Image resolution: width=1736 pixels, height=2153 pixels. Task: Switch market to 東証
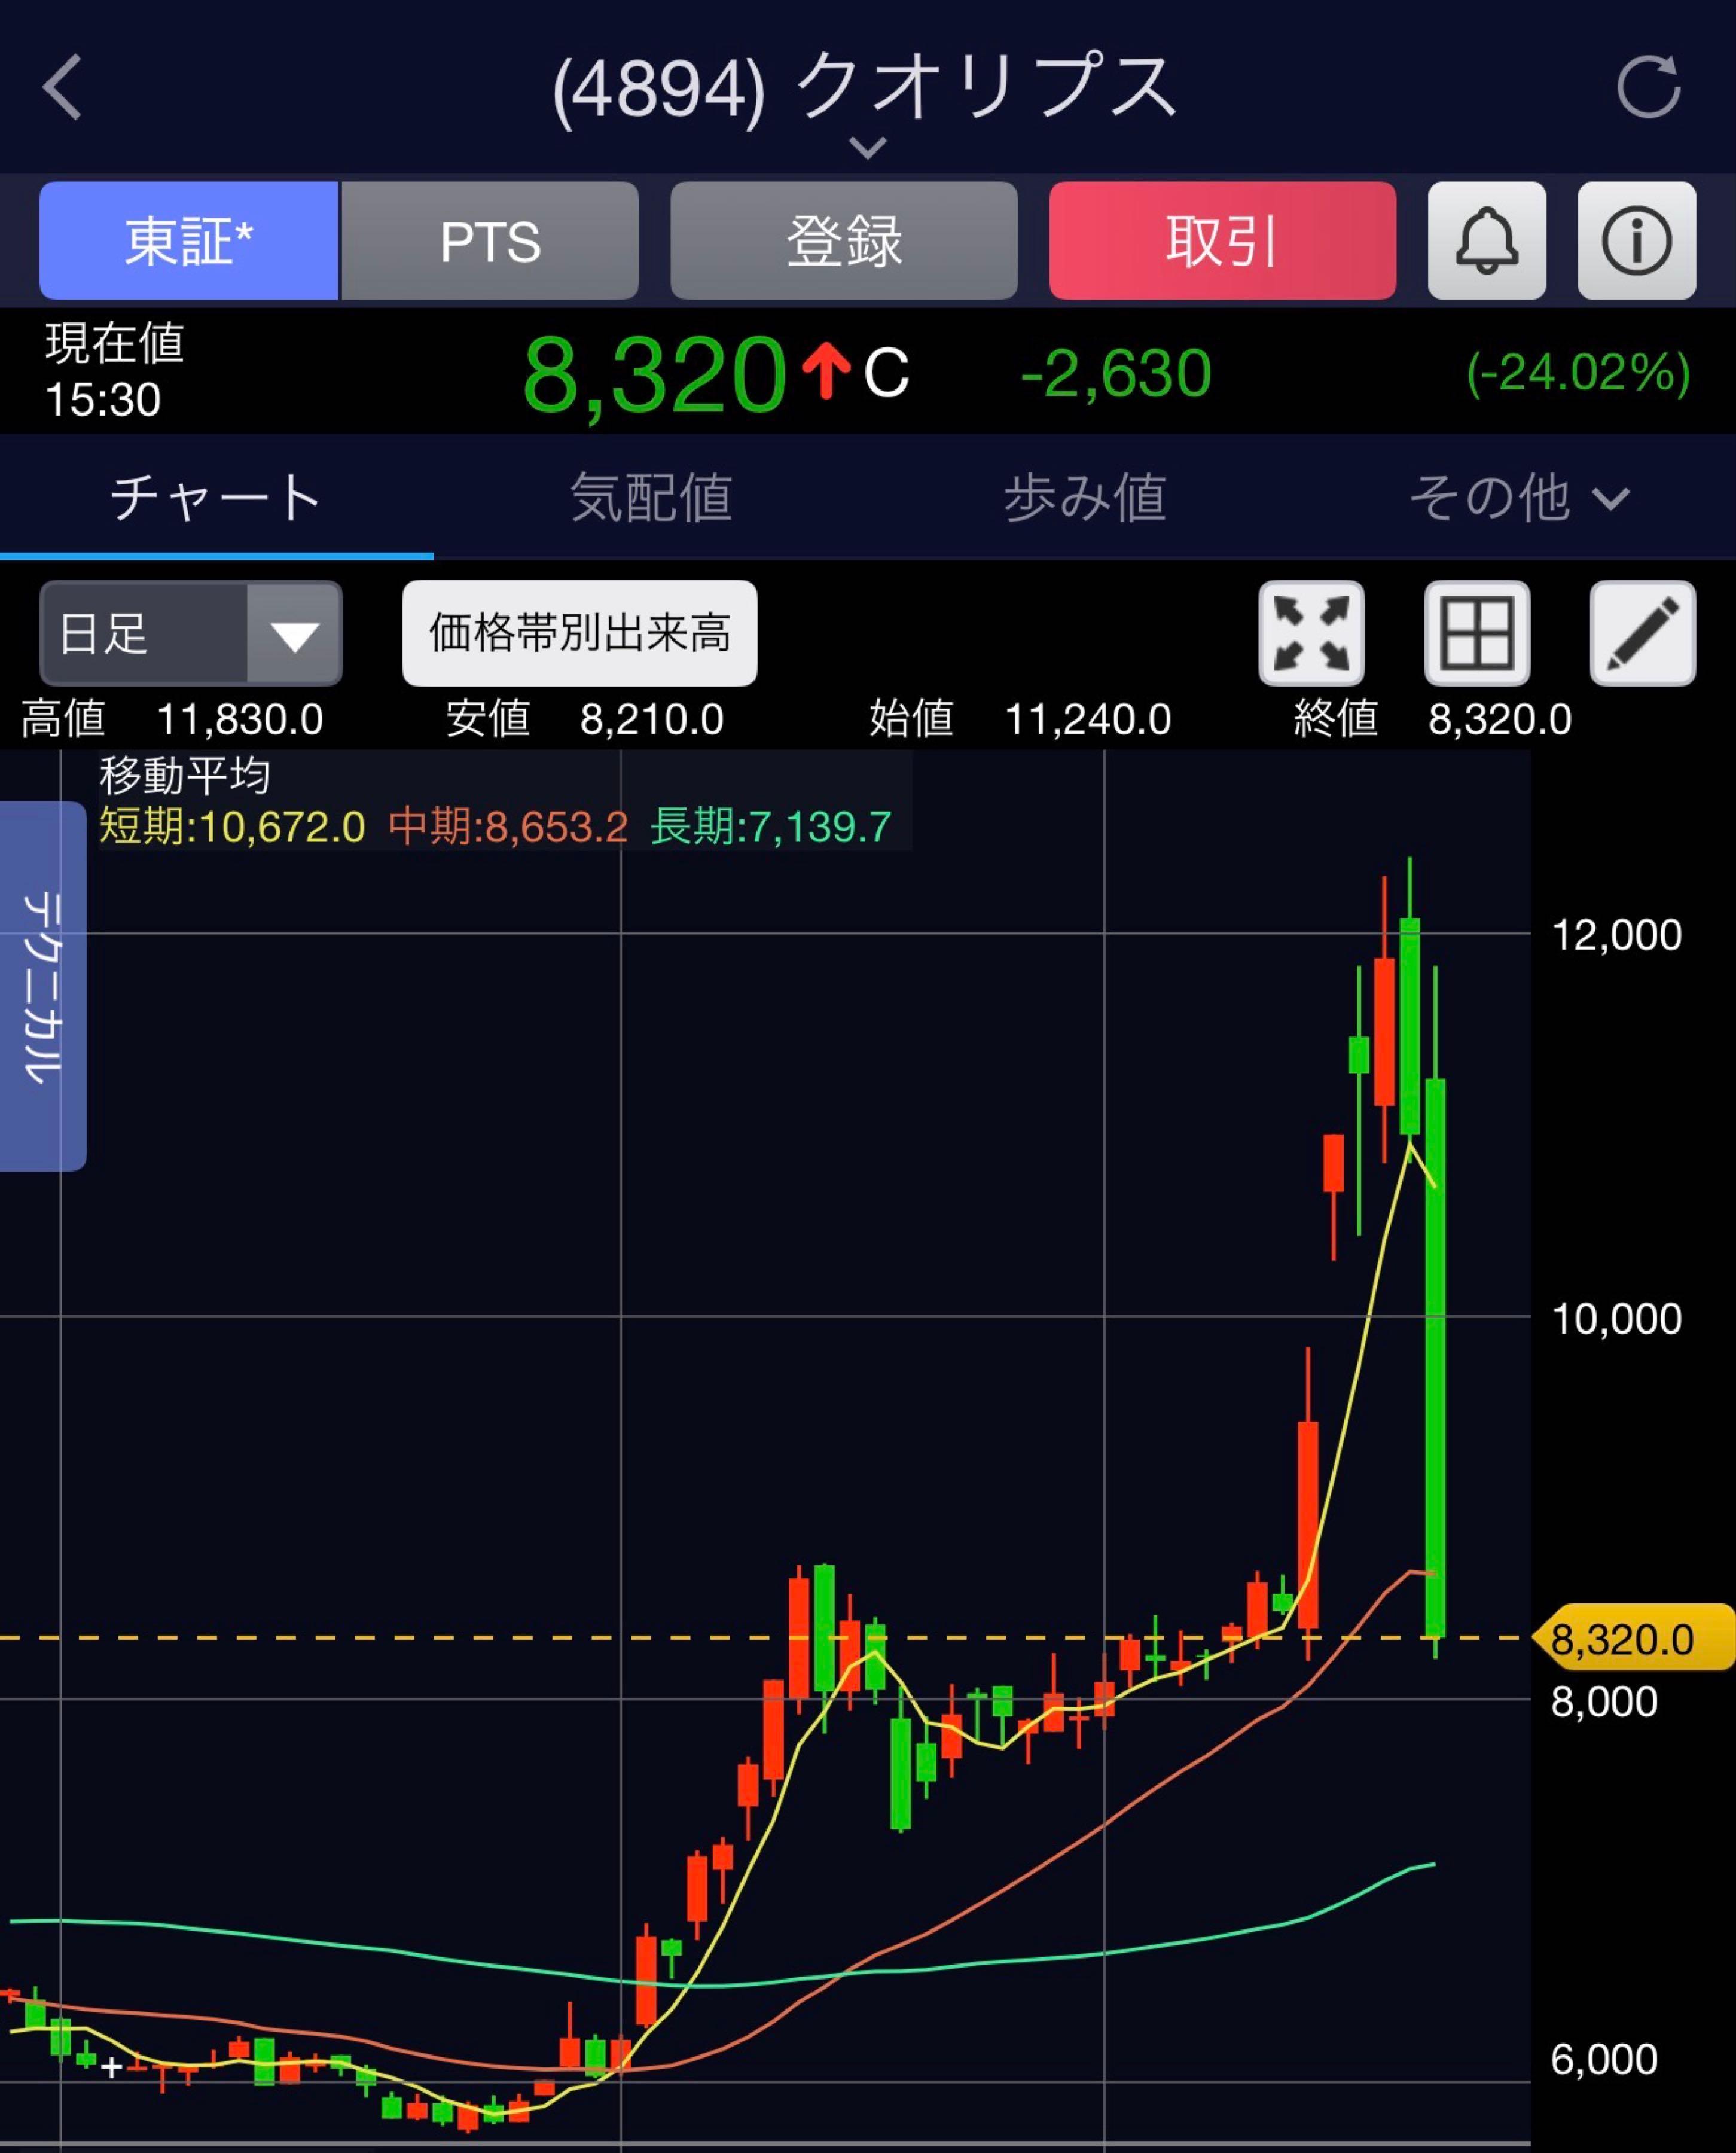189,241
